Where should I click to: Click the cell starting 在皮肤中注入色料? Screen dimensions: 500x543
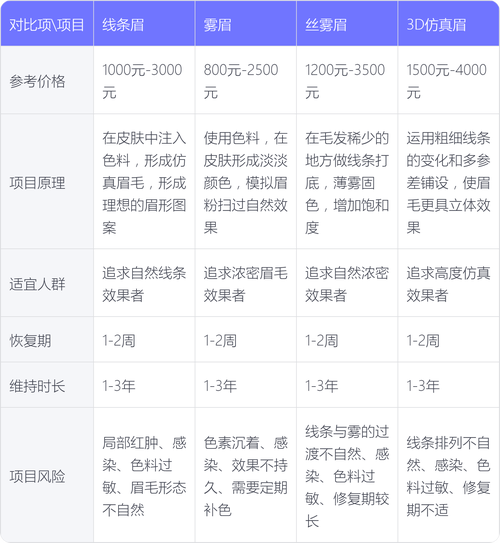pyautogui.click(x=144, y=181)
